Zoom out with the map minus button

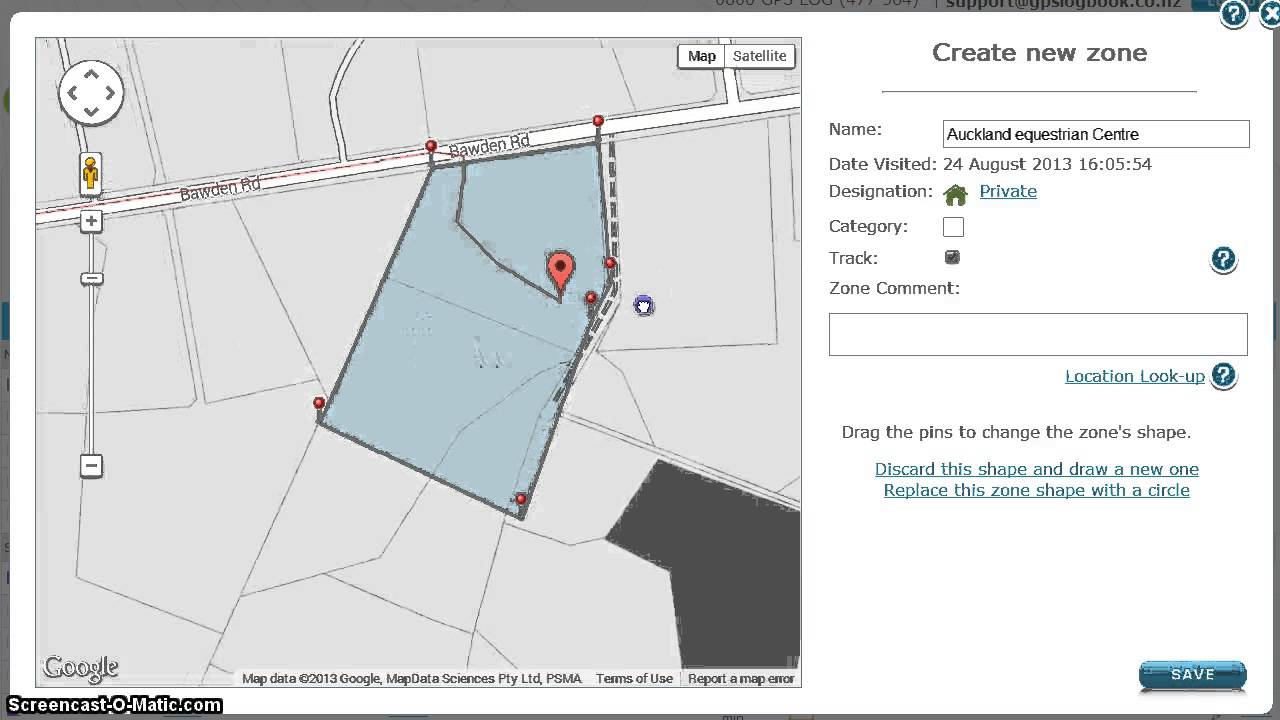(x=91, y=465)
